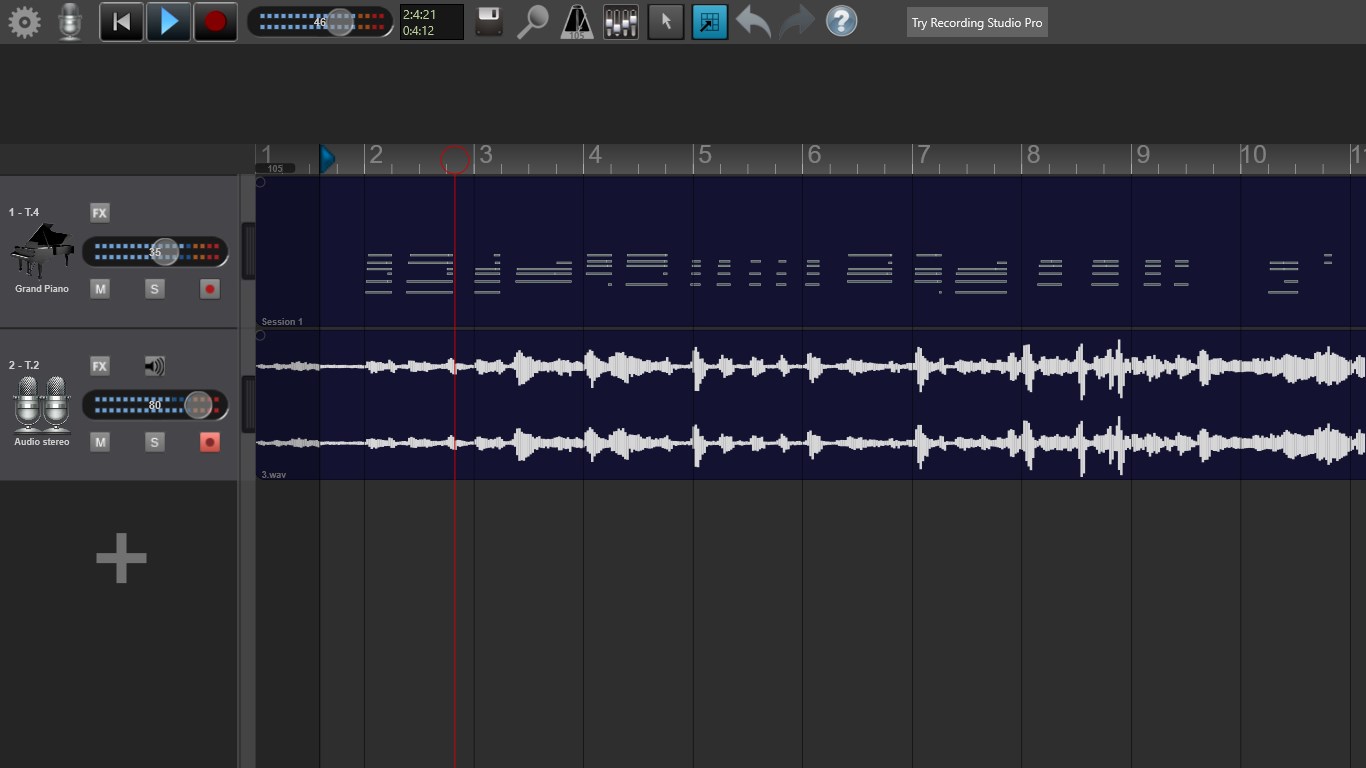
Task: Open the settings gear menu
Action: pyautogui.click(x=24, y=21)
